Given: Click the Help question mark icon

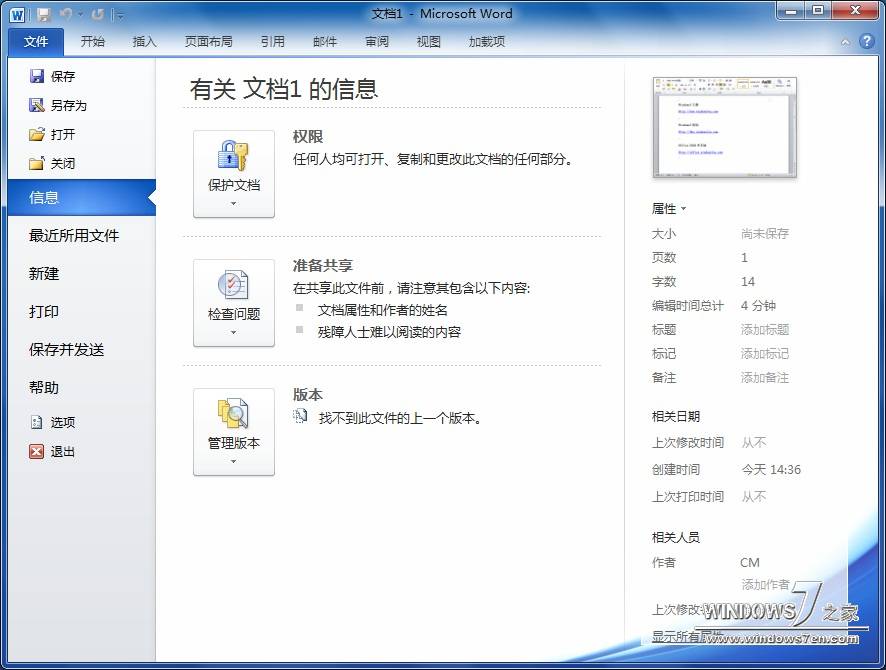Looking at the screenshot, I should 866,41.
